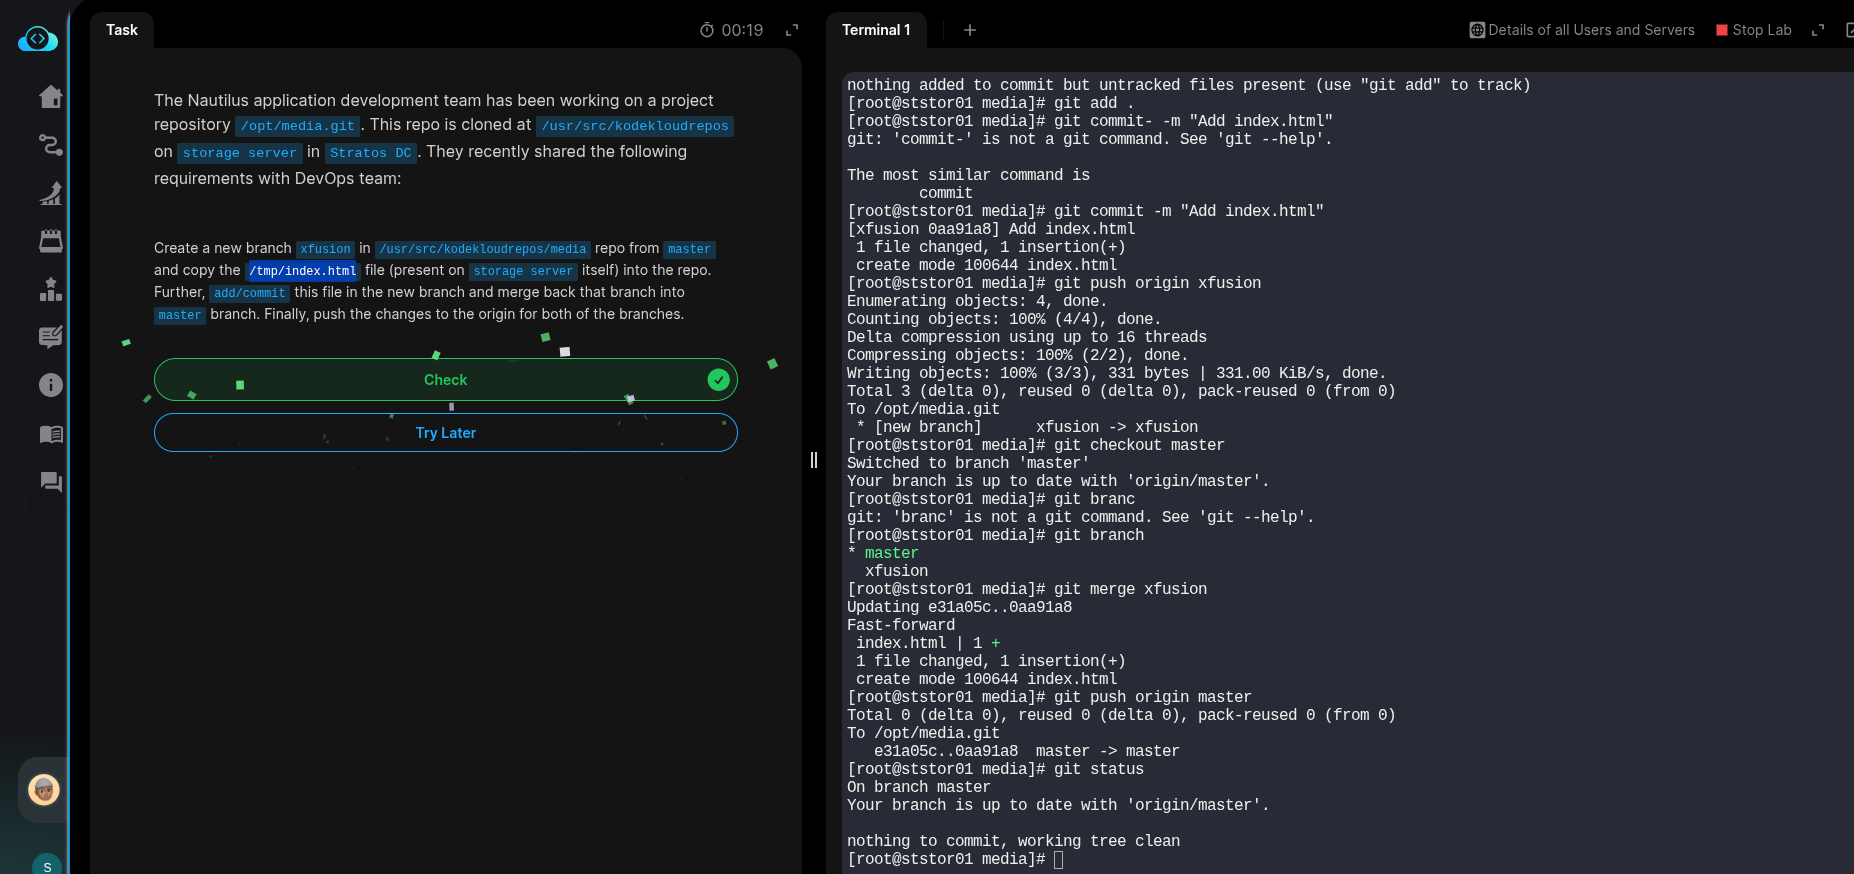1854x874 pixels.
Task: Open terminal in a new window
Action: tap(1849, 30)
